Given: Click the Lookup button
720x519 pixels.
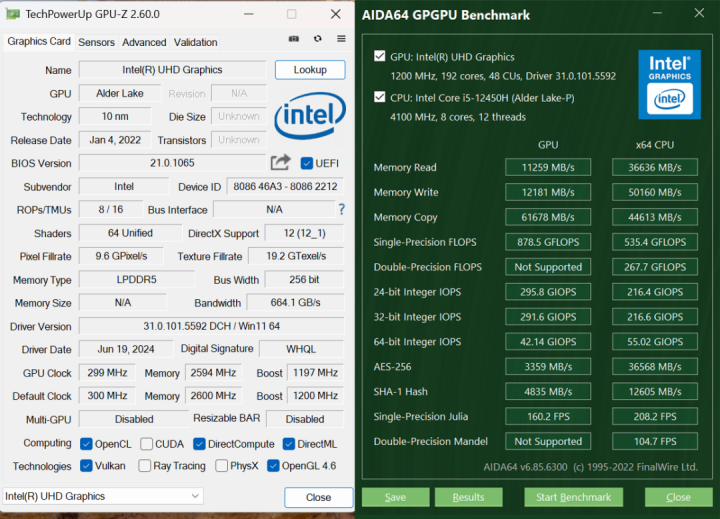Looking at the screenshot, I should [x=310, y=70].
